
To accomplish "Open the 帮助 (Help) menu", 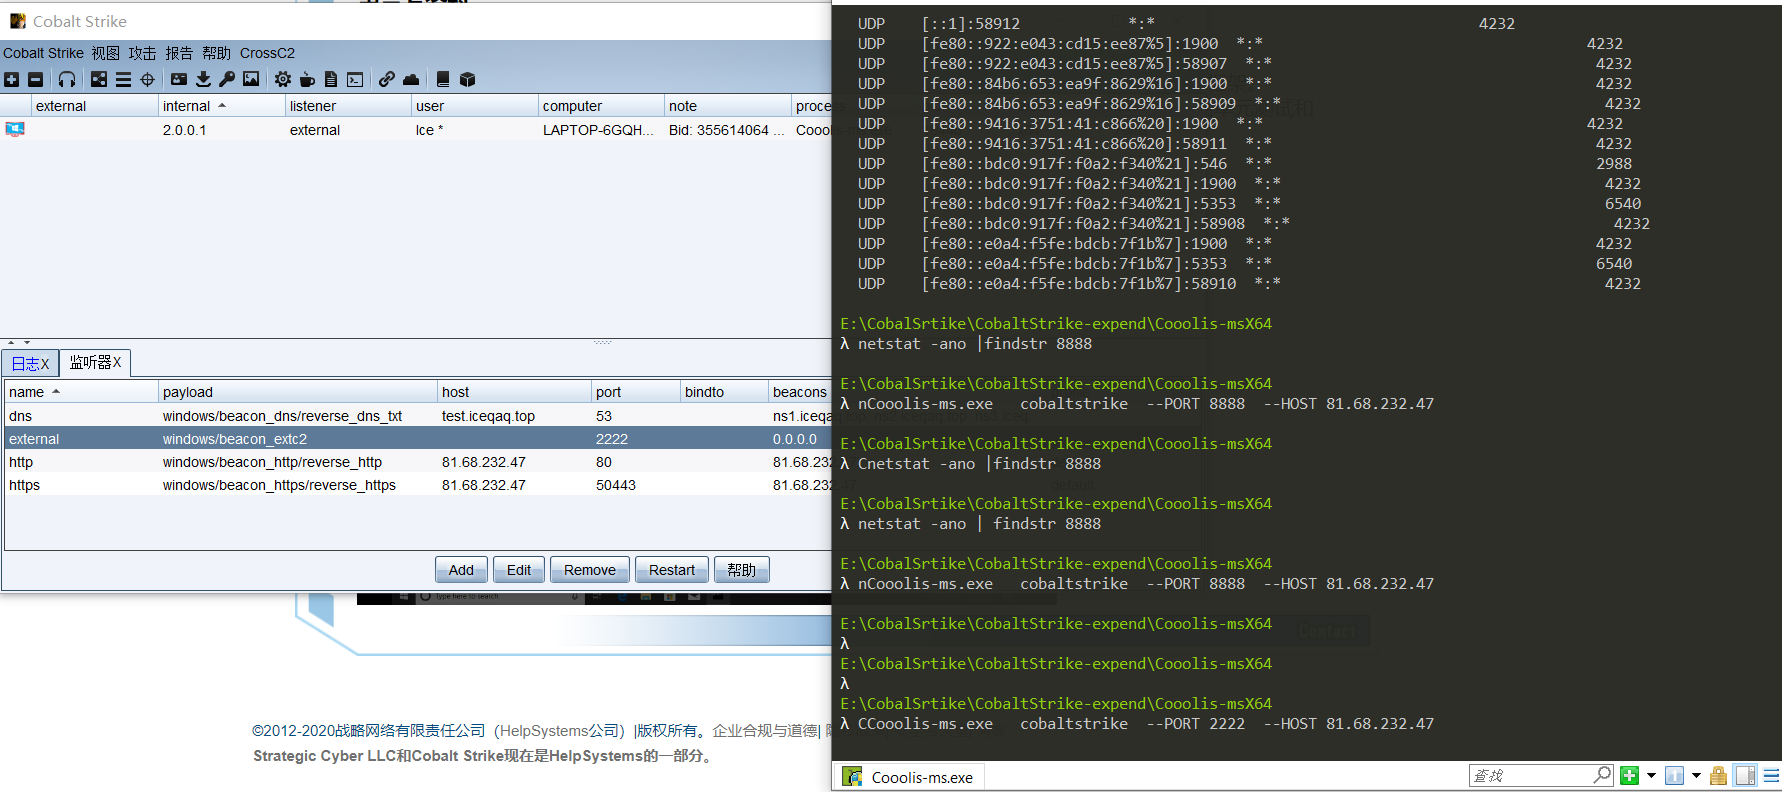I will (216, 53).
